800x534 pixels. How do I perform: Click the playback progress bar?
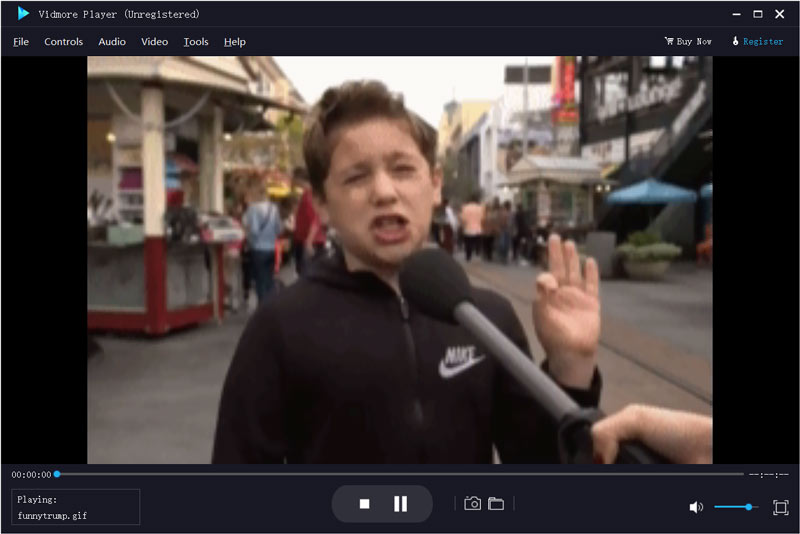click(400, 474)
